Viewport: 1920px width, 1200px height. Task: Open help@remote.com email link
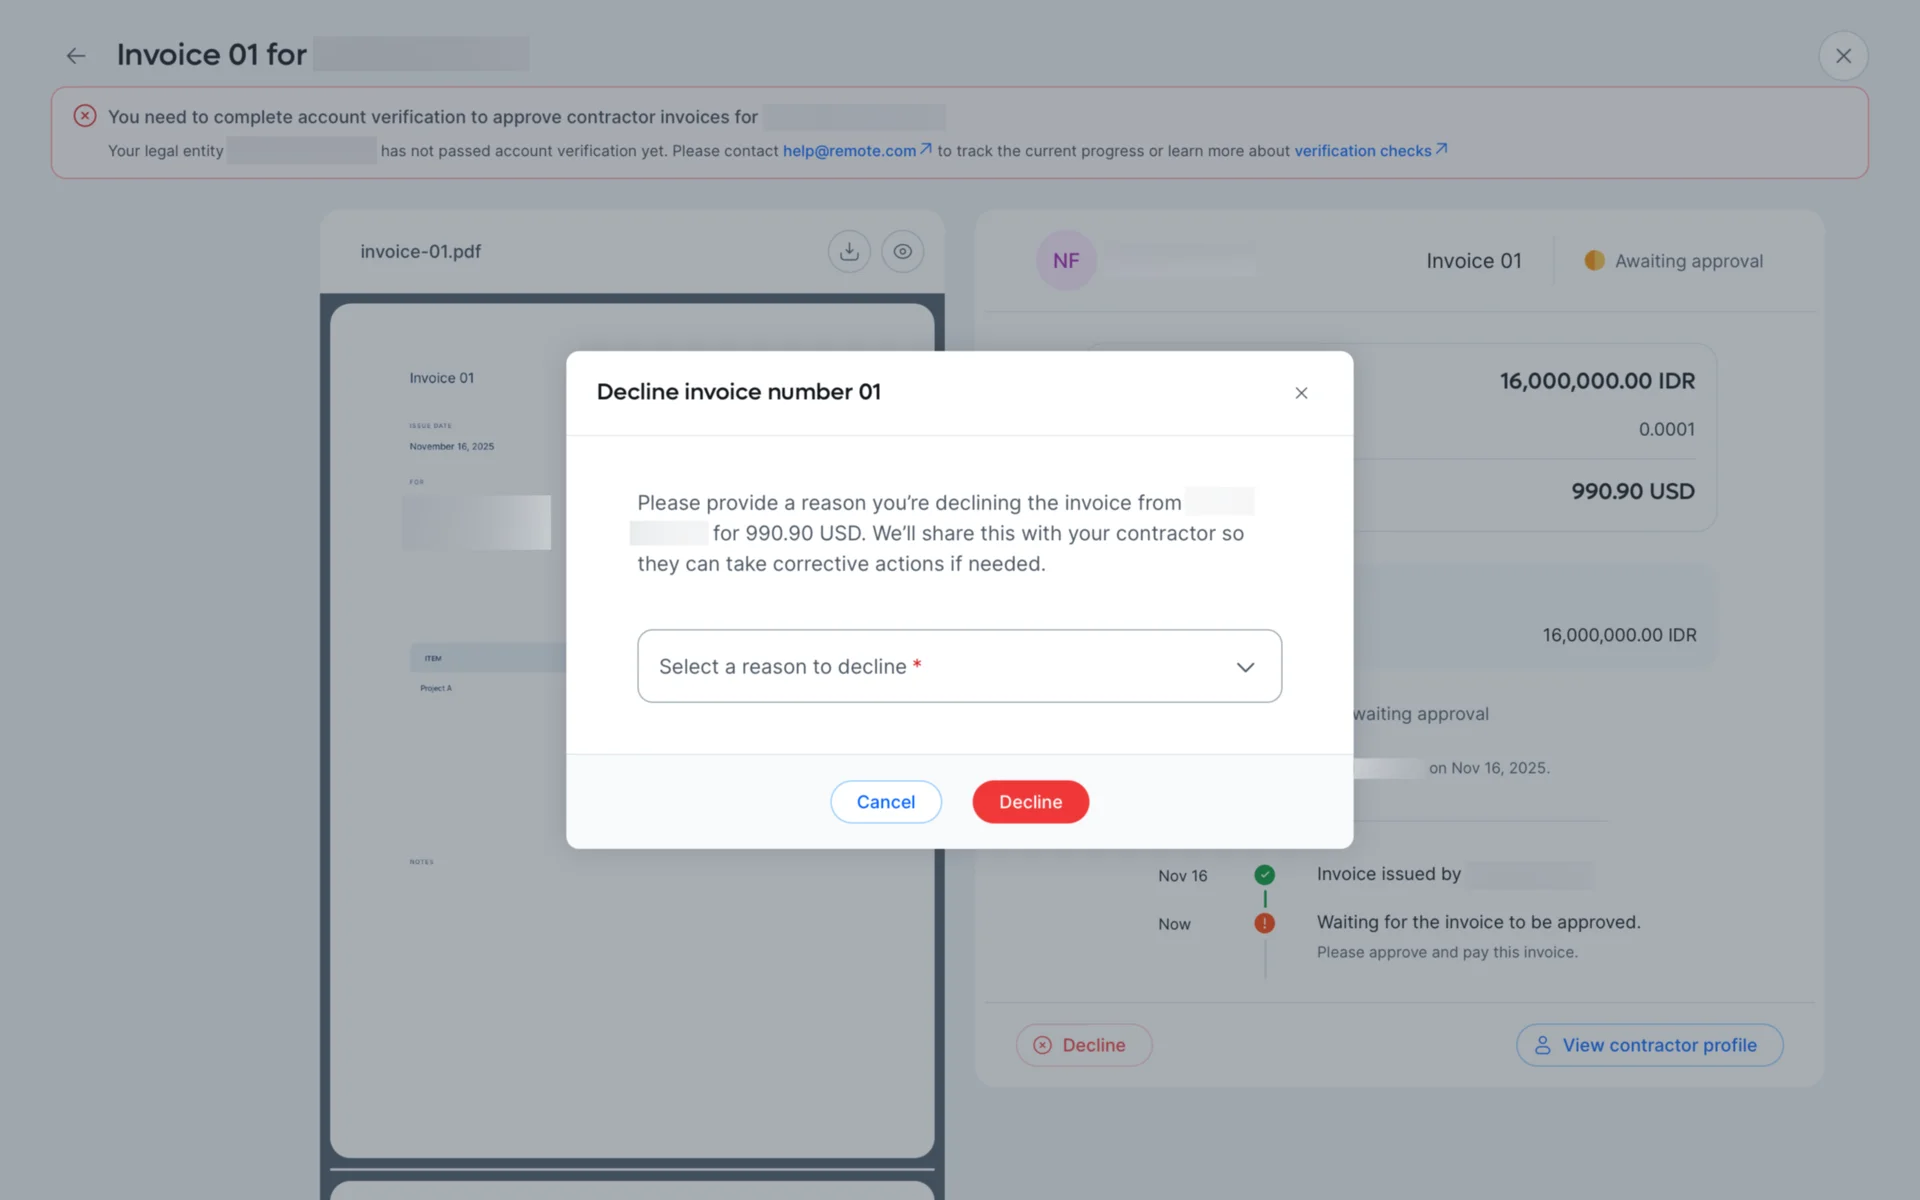coord(849,151)
